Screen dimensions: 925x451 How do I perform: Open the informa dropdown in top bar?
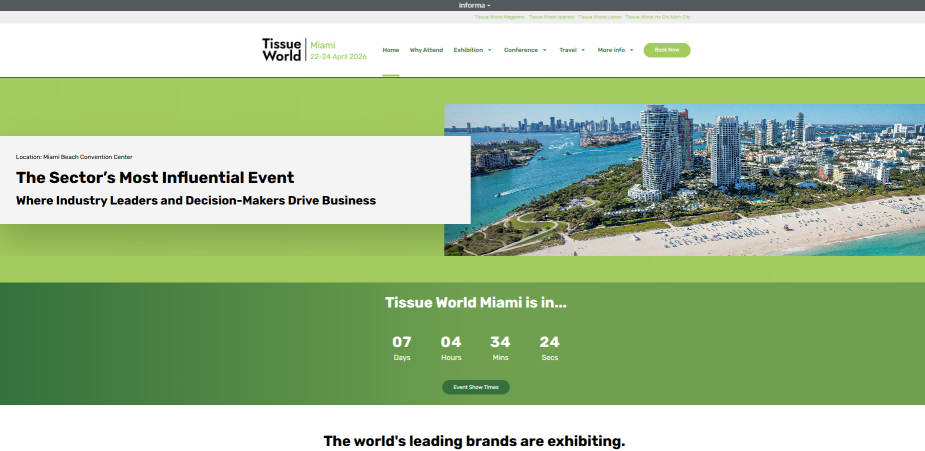(x=474, y=5)
